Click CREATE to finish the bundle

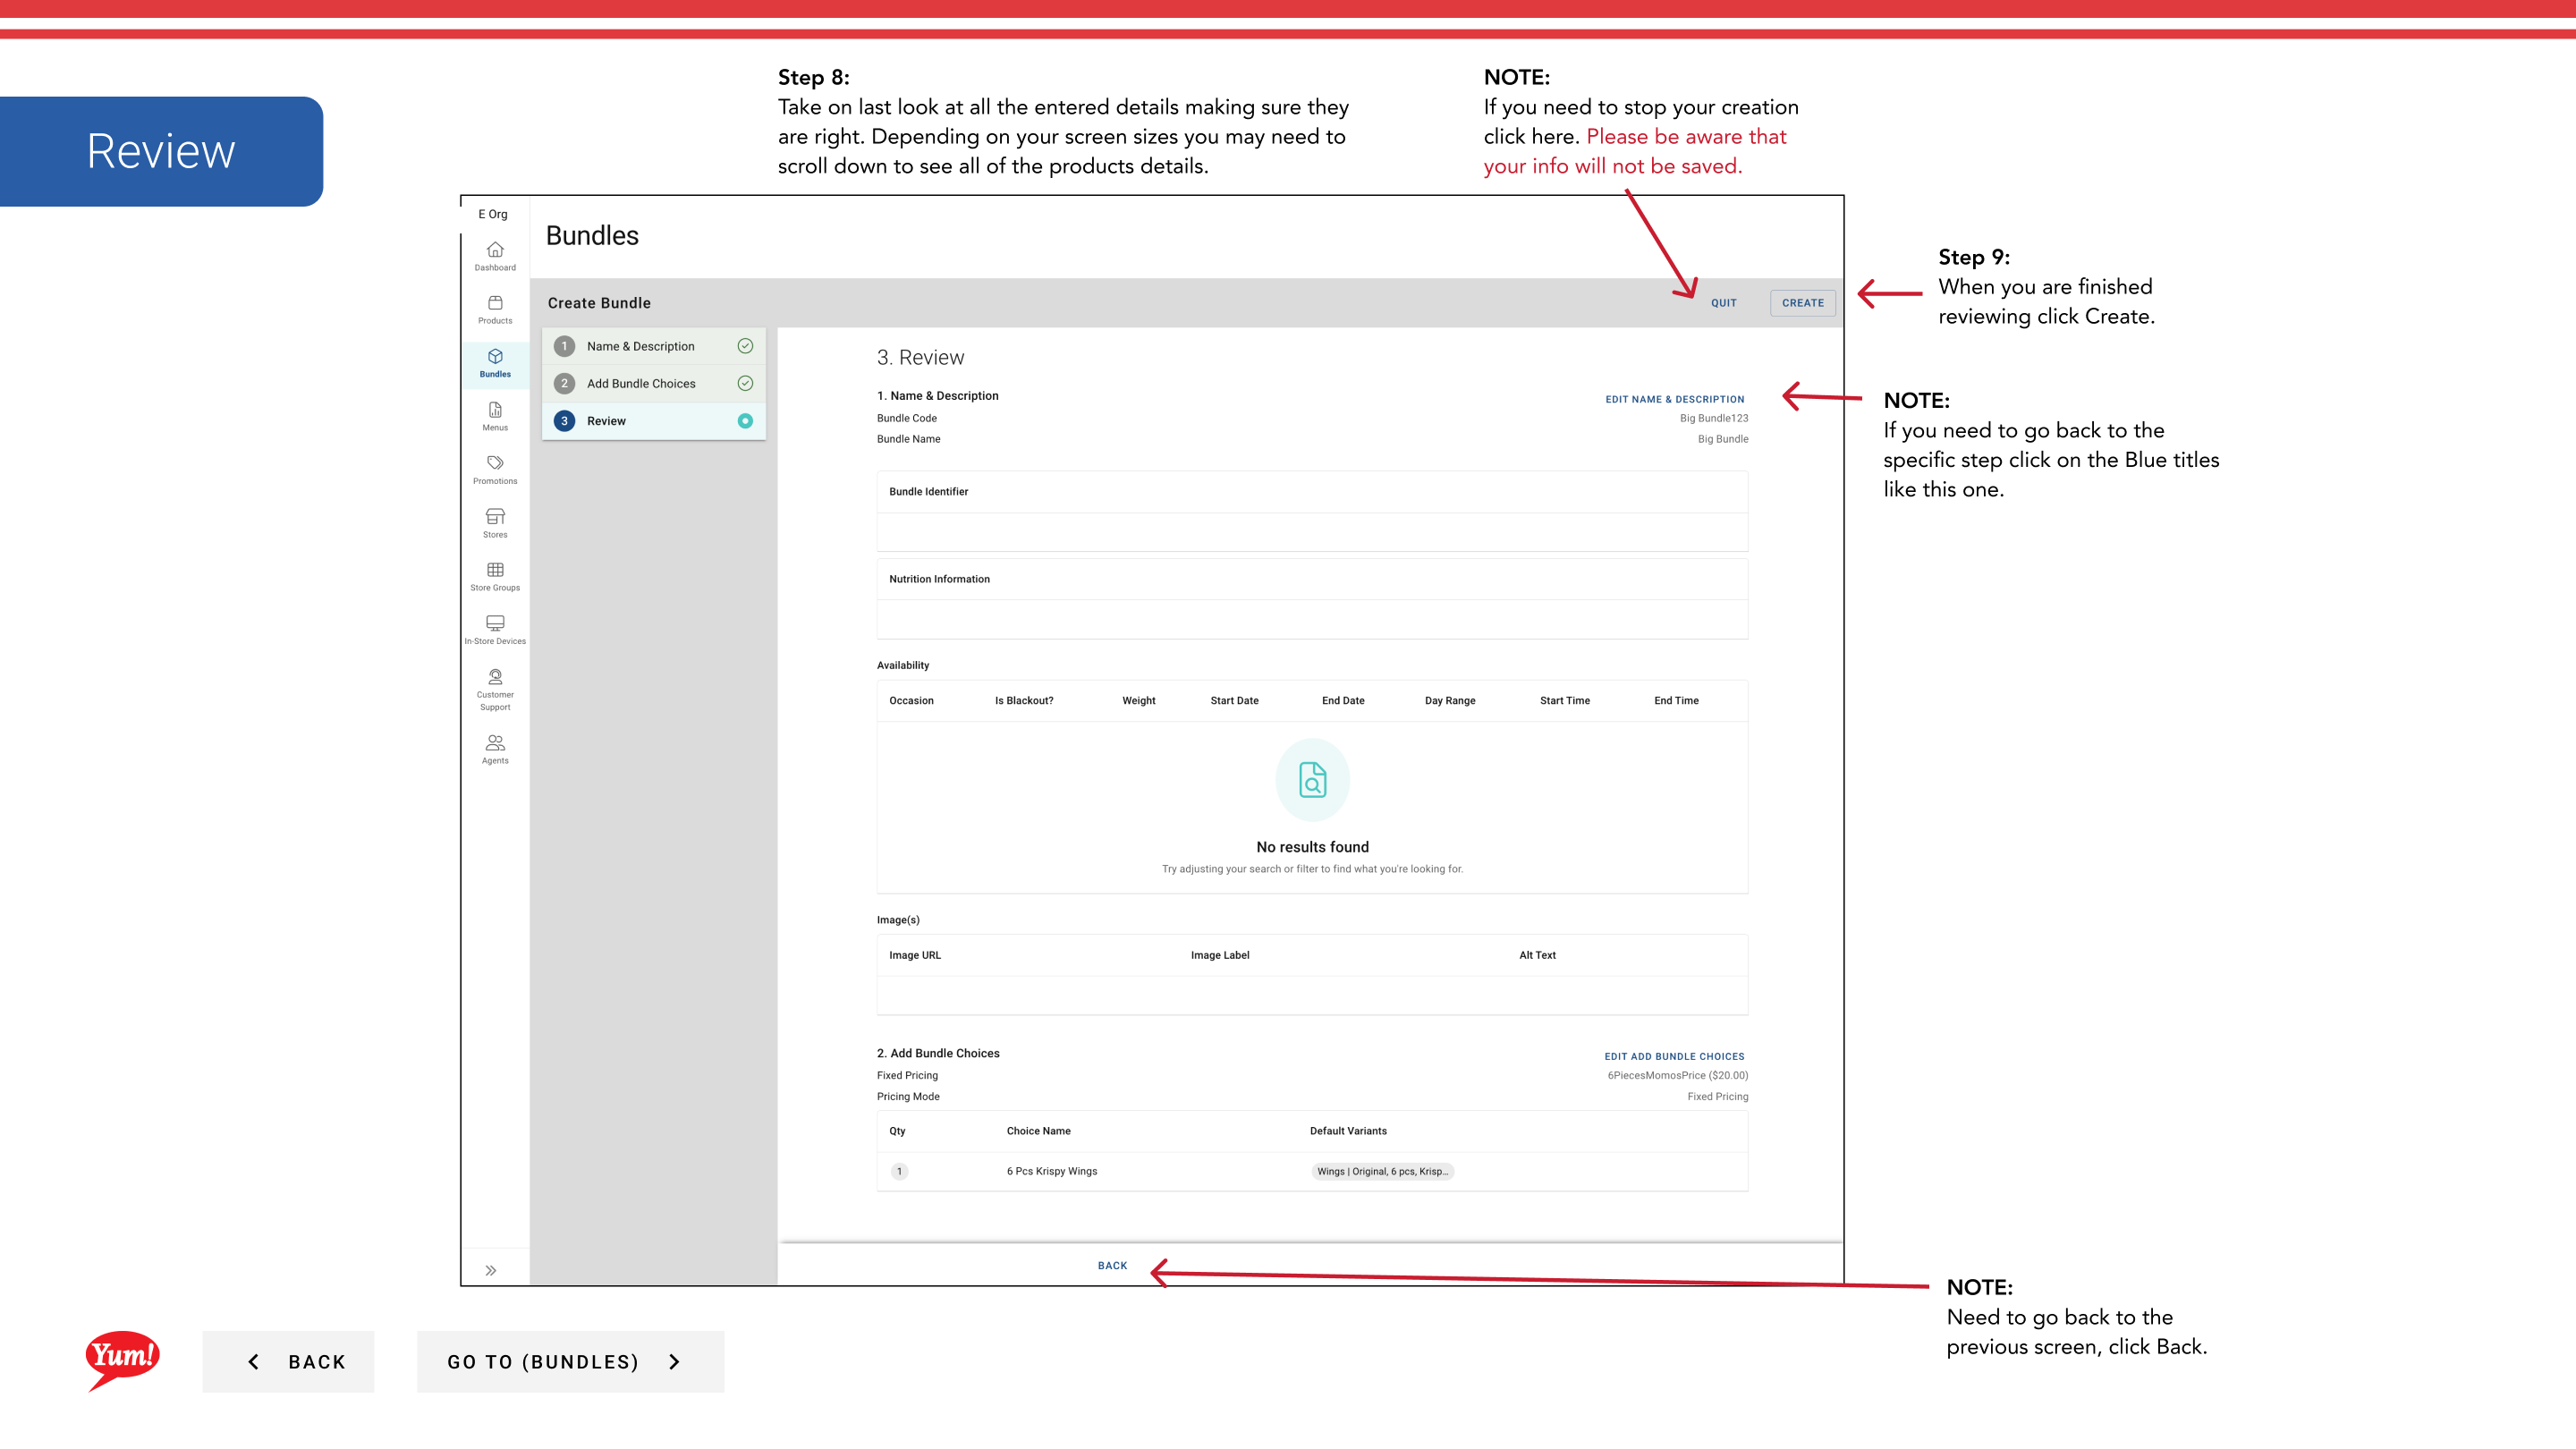point(1802,303)
